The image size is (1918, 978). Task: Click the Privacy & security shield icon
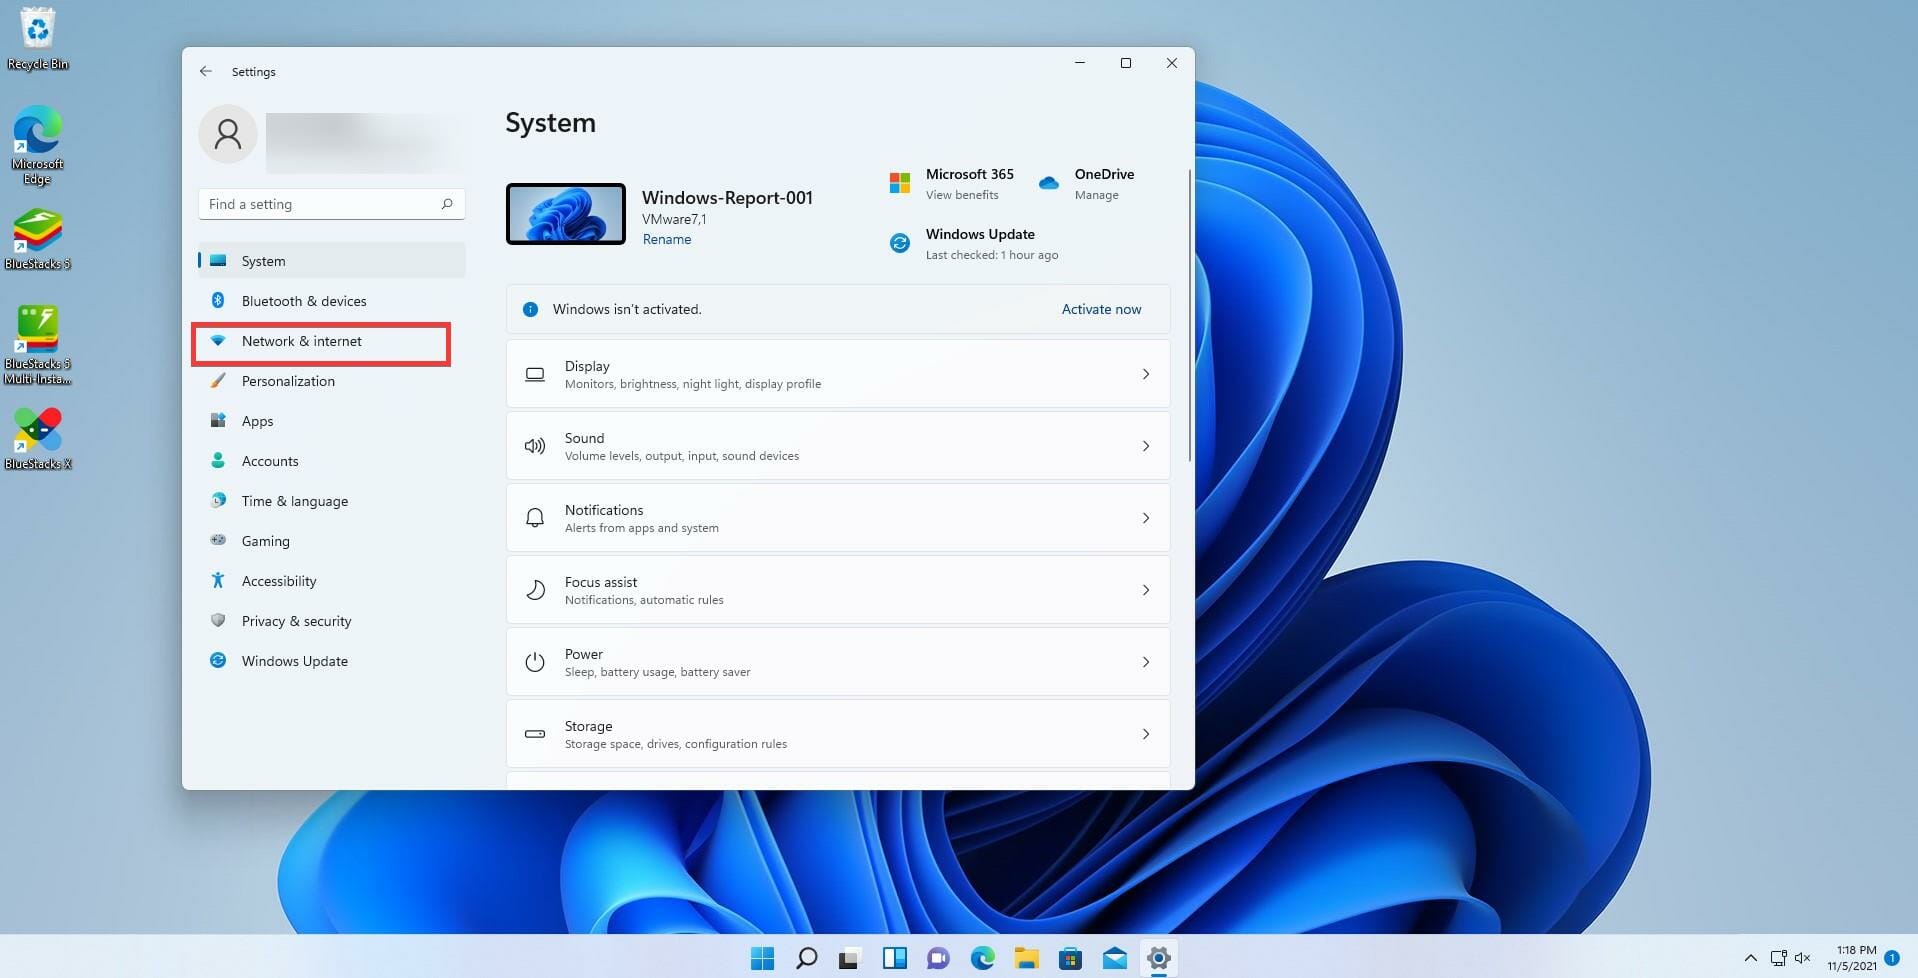(x=218, y=621)
